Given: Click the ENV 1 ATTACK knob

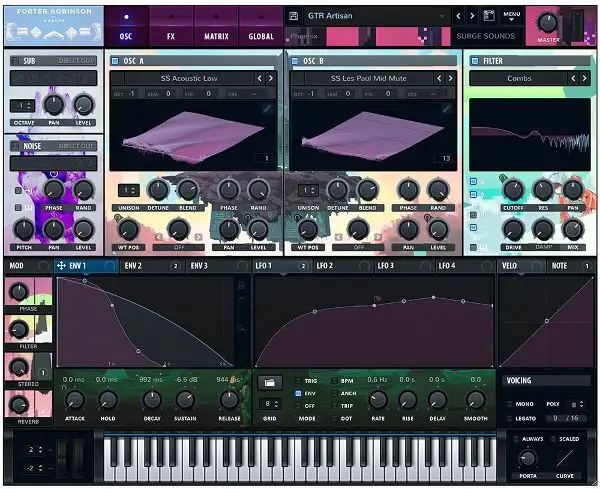Looking at the screenshot, I should click(x=73, y=399).
